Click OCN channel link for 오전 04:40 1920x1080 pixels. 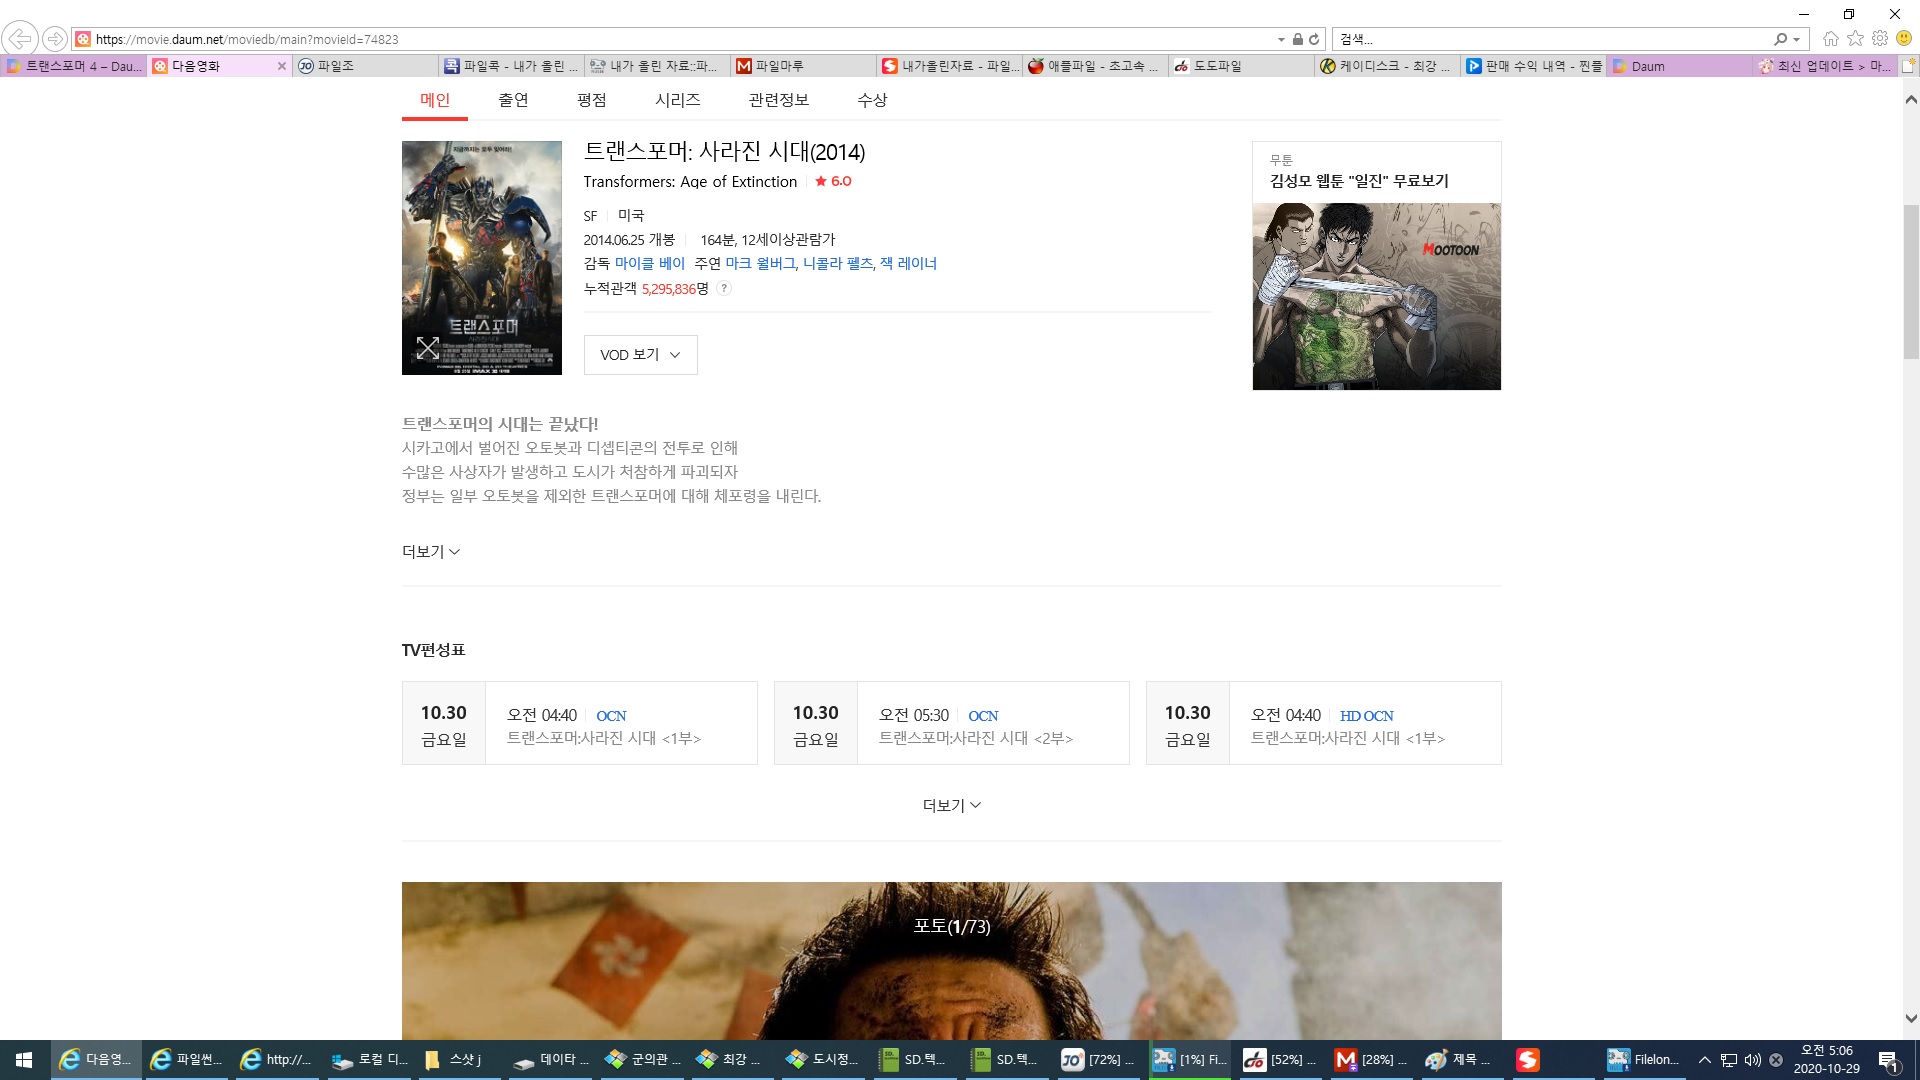(x=611, y=715)
